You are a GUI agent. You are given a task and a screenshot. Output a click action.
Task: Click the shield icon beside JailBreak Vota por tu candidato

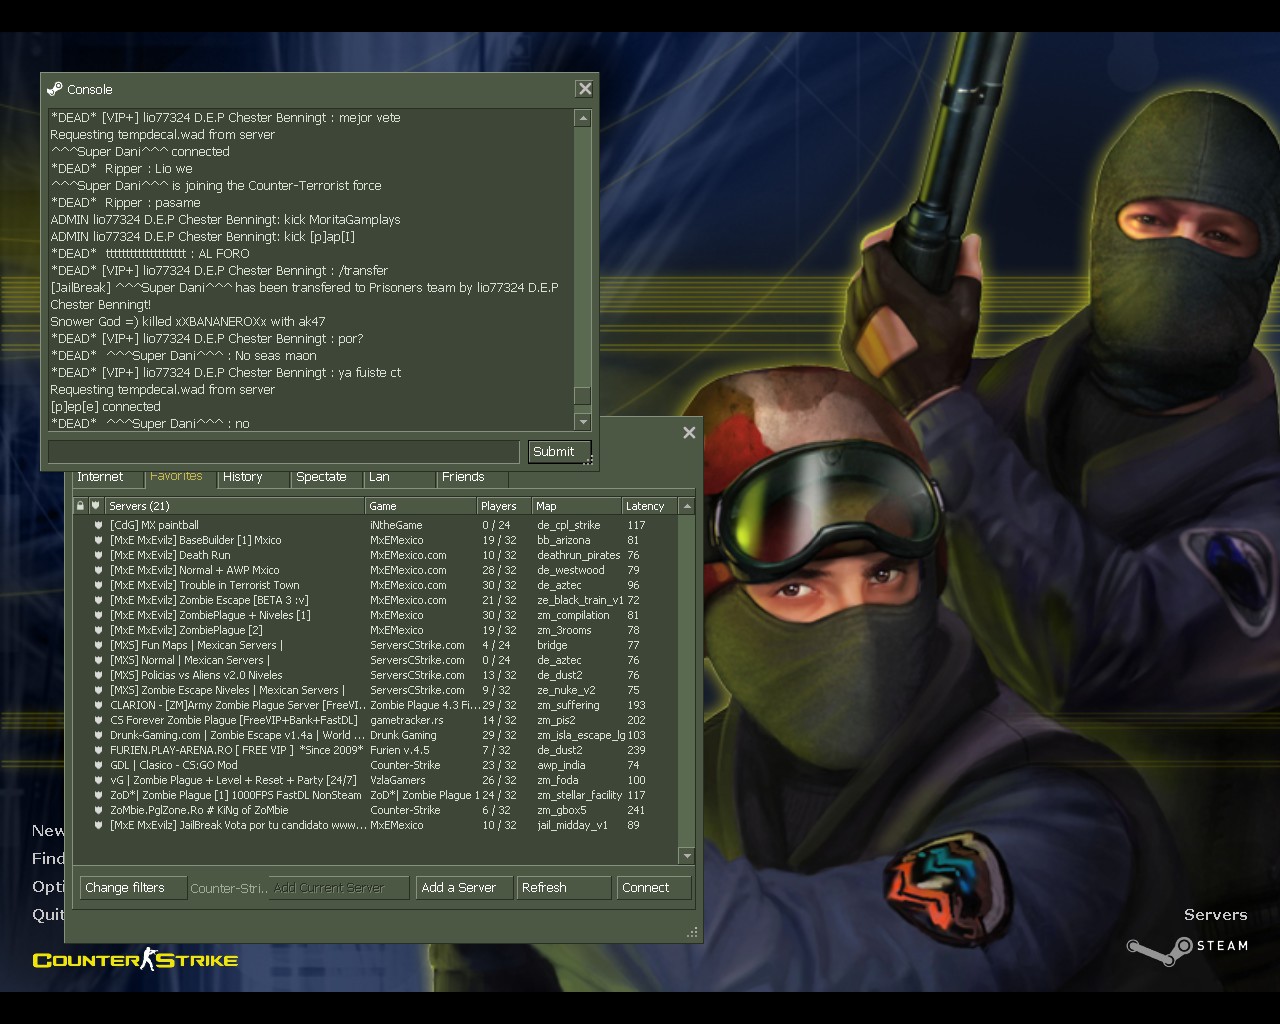pos(99,825)
